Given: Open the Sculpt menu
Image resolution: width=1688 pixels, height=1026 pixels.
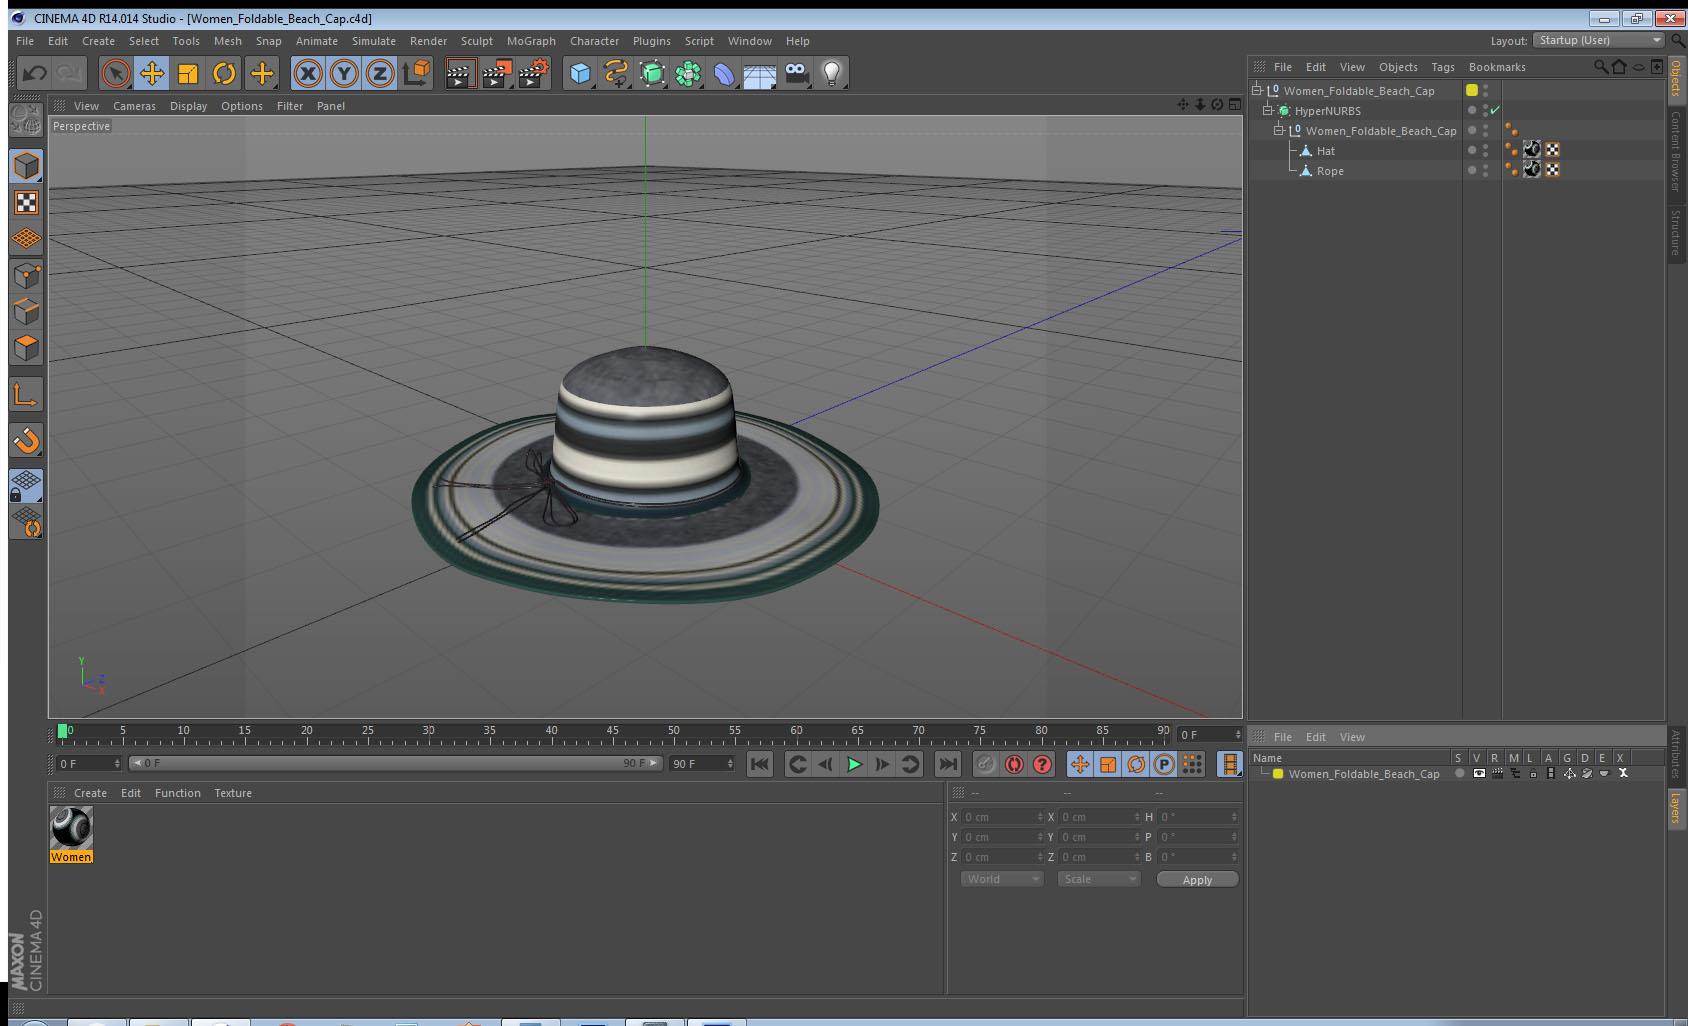Looking at the screenshot, I should click(476, 41).
